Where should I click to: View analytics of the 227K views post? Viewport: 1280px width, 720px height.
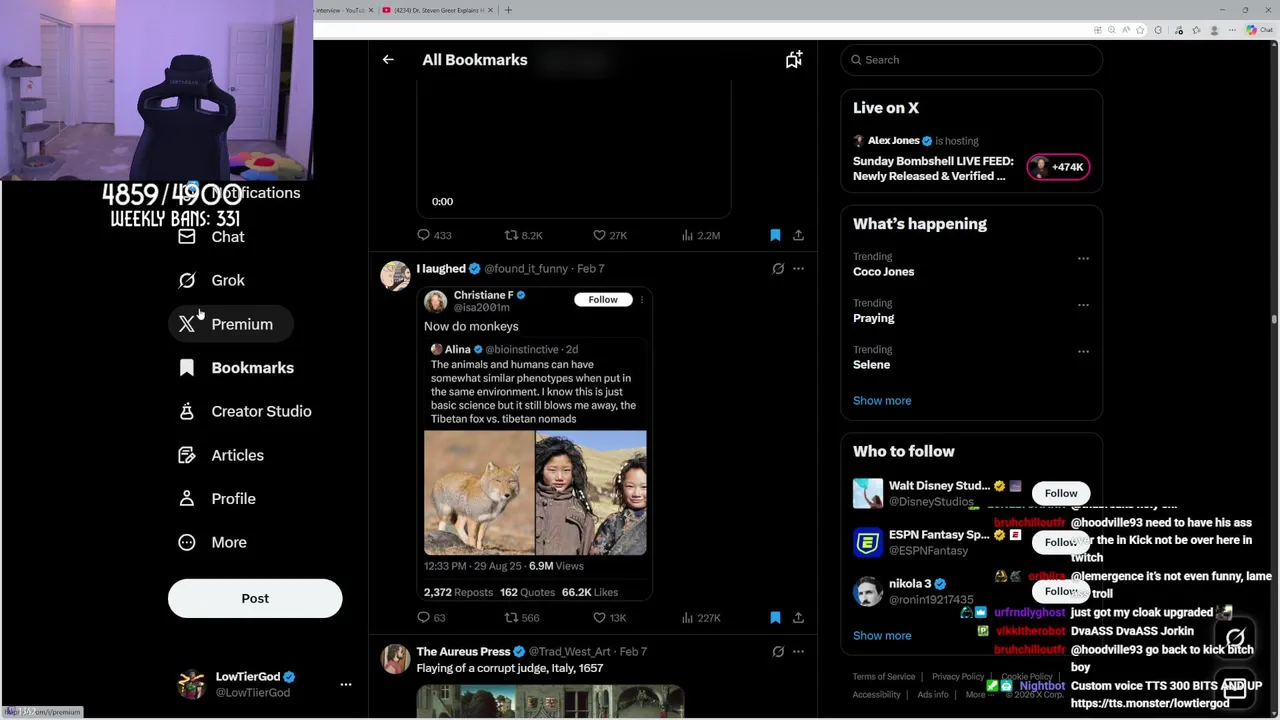point(700,618)
